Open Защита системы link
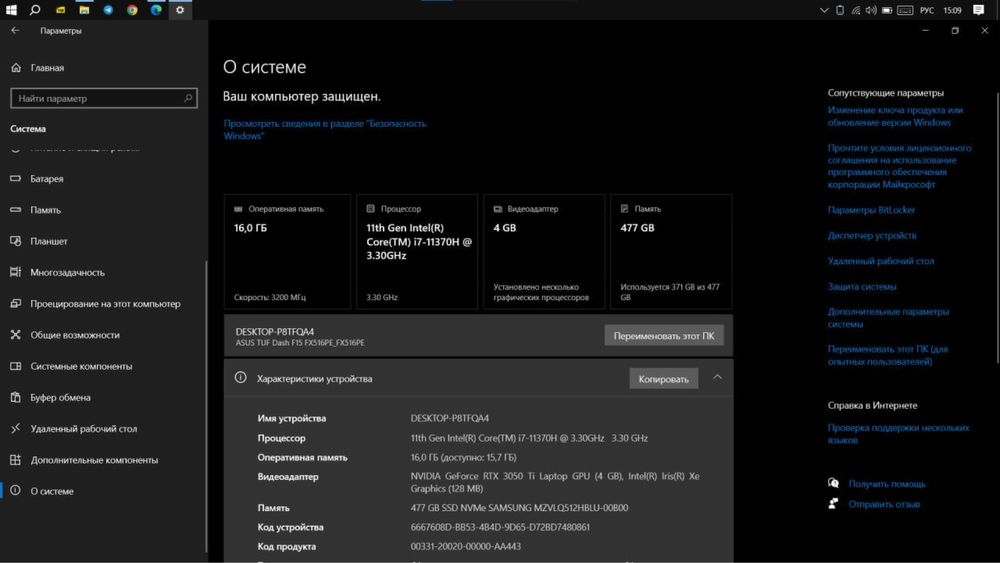This screenshot has width=1000, height=563. pyautogui.click(x=862, y=286)
